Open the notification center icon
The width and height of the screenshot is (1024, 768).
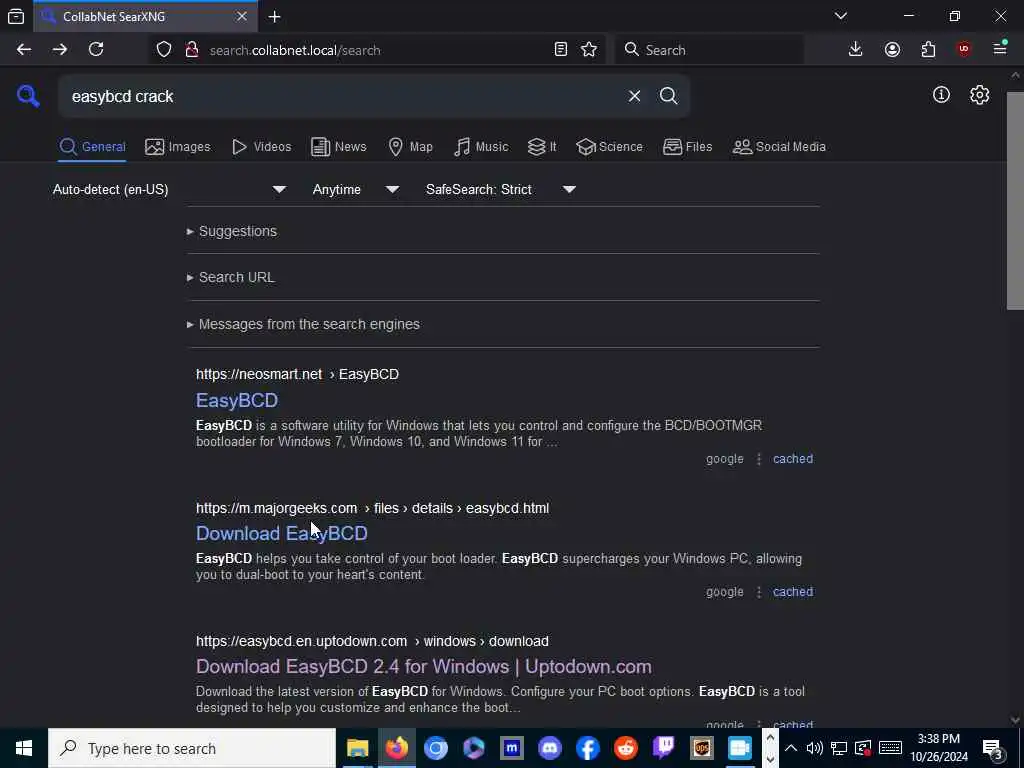click(993, 749)
